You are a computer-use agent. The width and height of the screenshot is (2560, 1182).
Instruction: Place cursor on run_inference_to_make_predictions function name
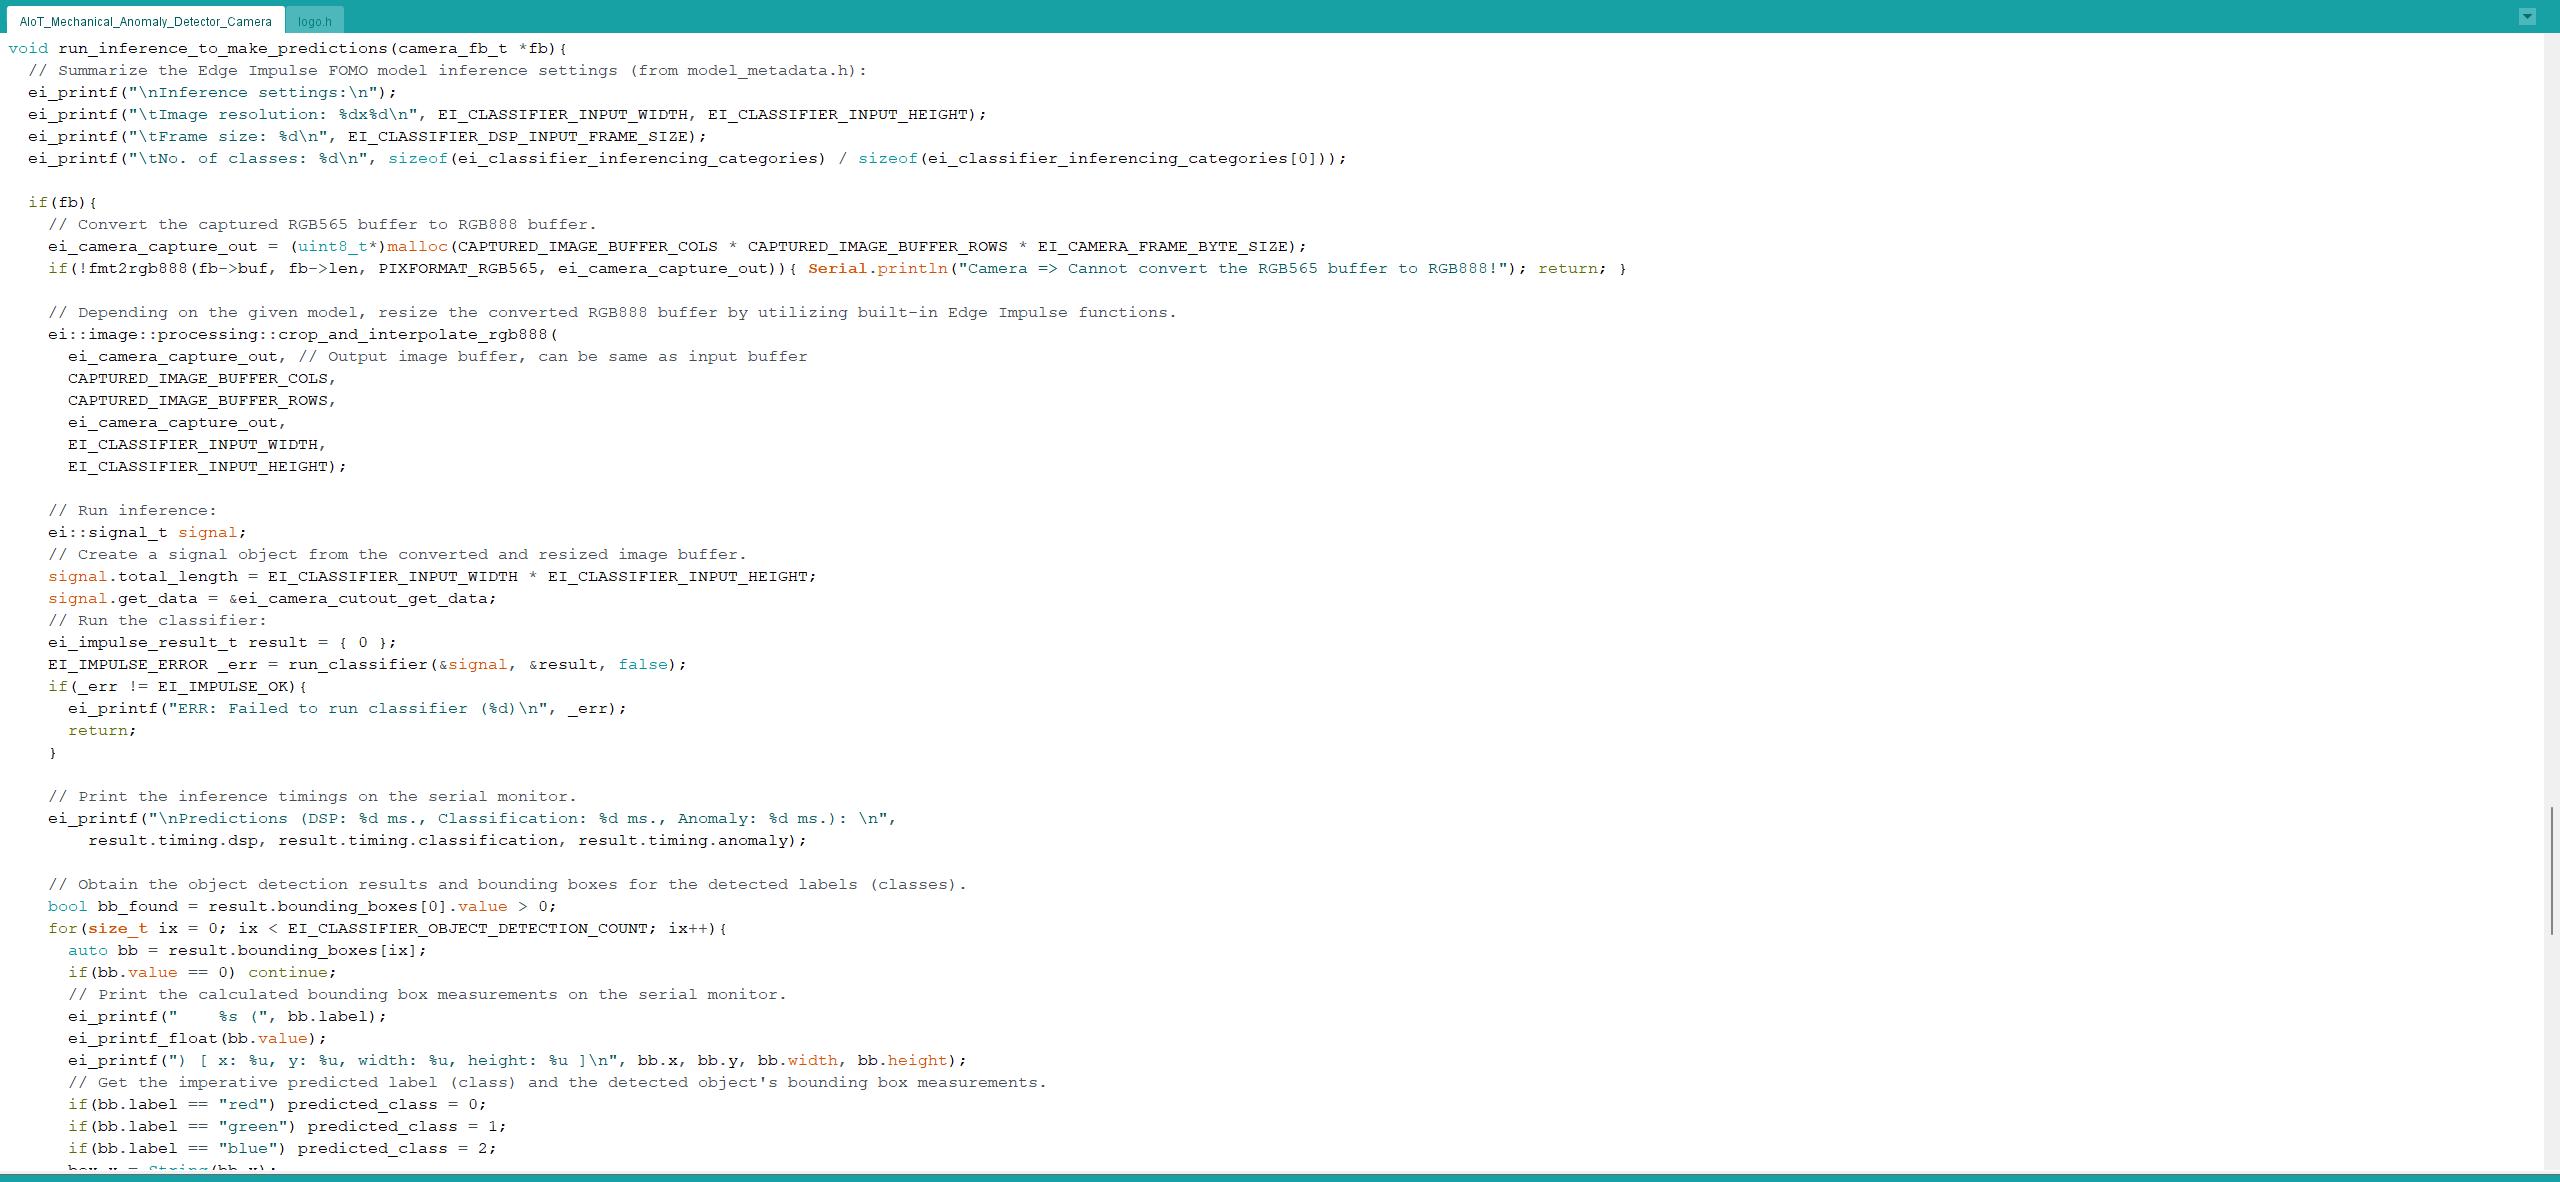222,48
